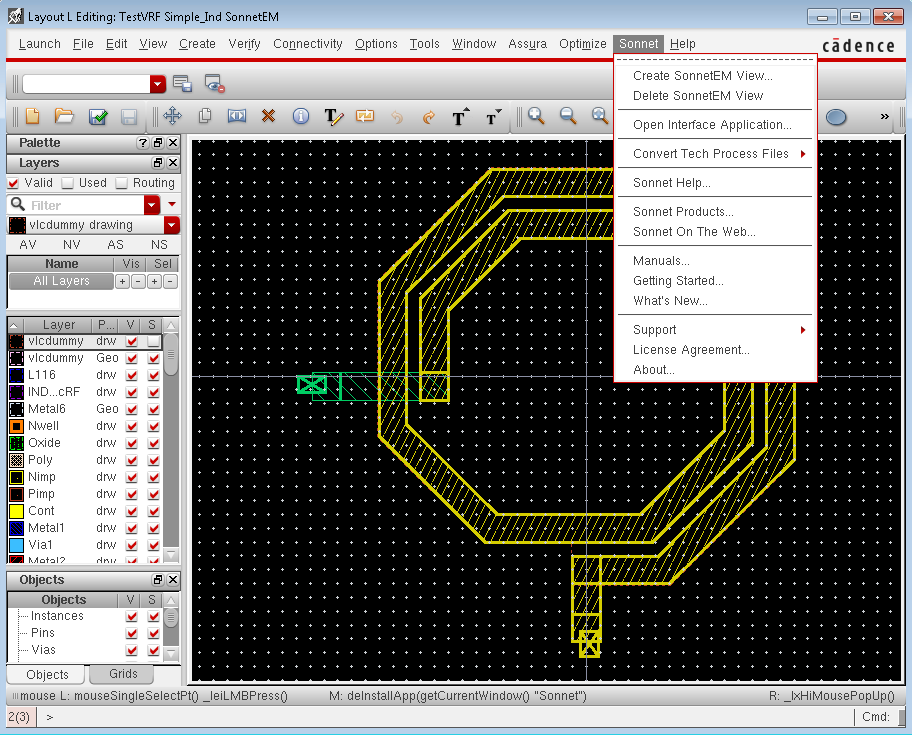The image size is (912, 735).
Task: Select the Copy tool icon
Action: pos(205,116)
